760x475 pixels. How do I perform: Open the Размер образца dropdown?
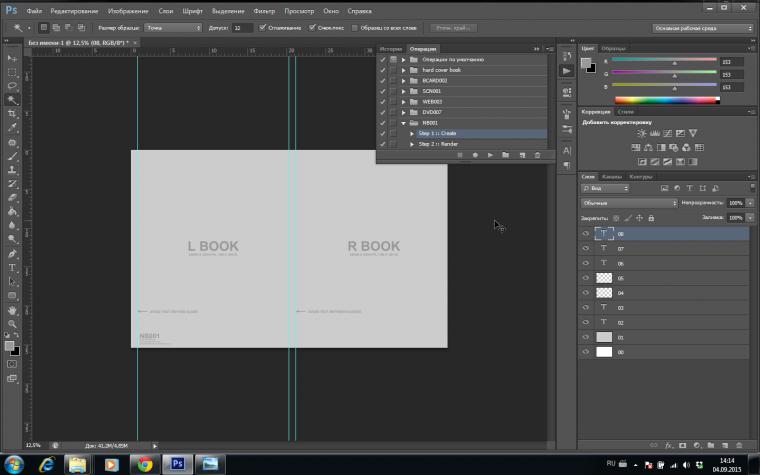click(x=172, y=28)
